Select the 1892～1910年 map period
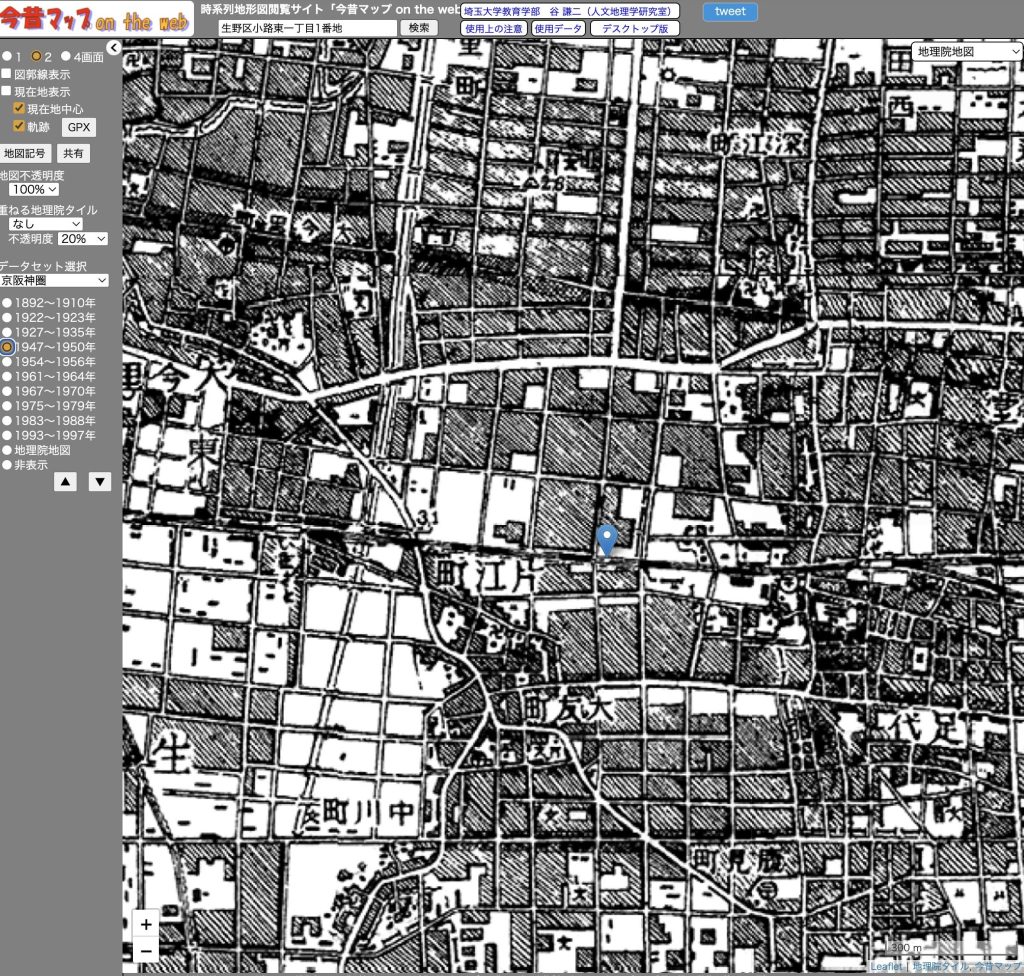The height and width of the screenshot is (976, 1024). tap(7, 303)
